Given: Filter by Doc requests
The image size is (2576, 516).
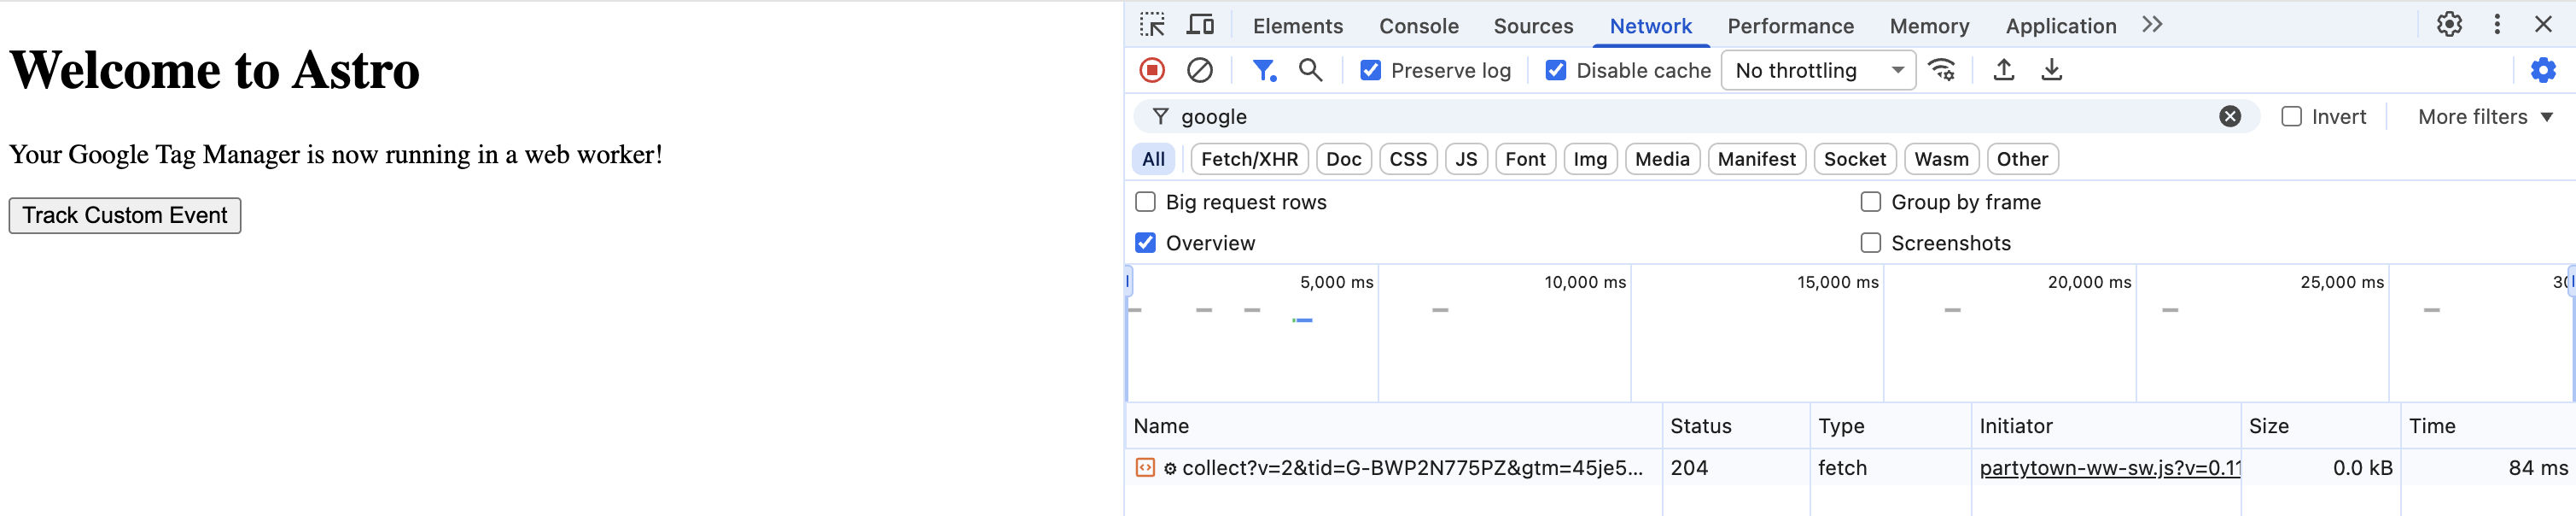Looking at the screenshot, I should [1343, 159].
